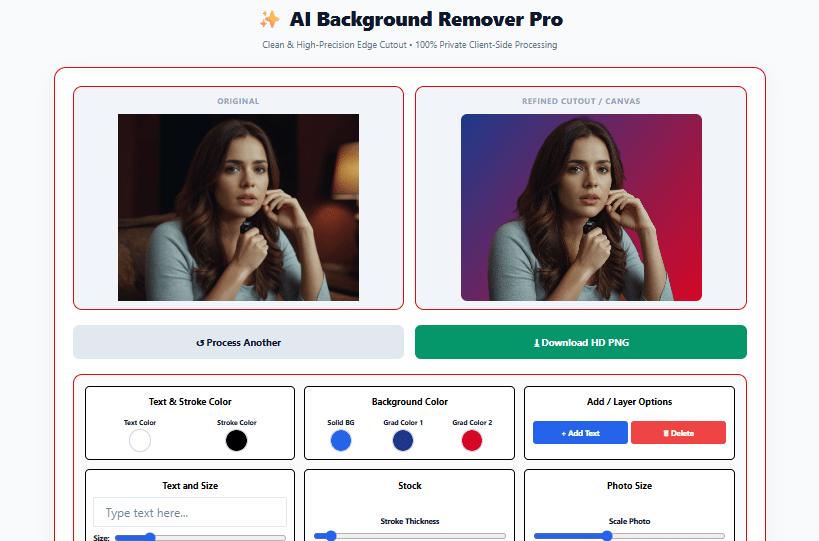Viewport: 819px width, 541px height.
Task: Add a new text layer
Action: tap(580, 433)
